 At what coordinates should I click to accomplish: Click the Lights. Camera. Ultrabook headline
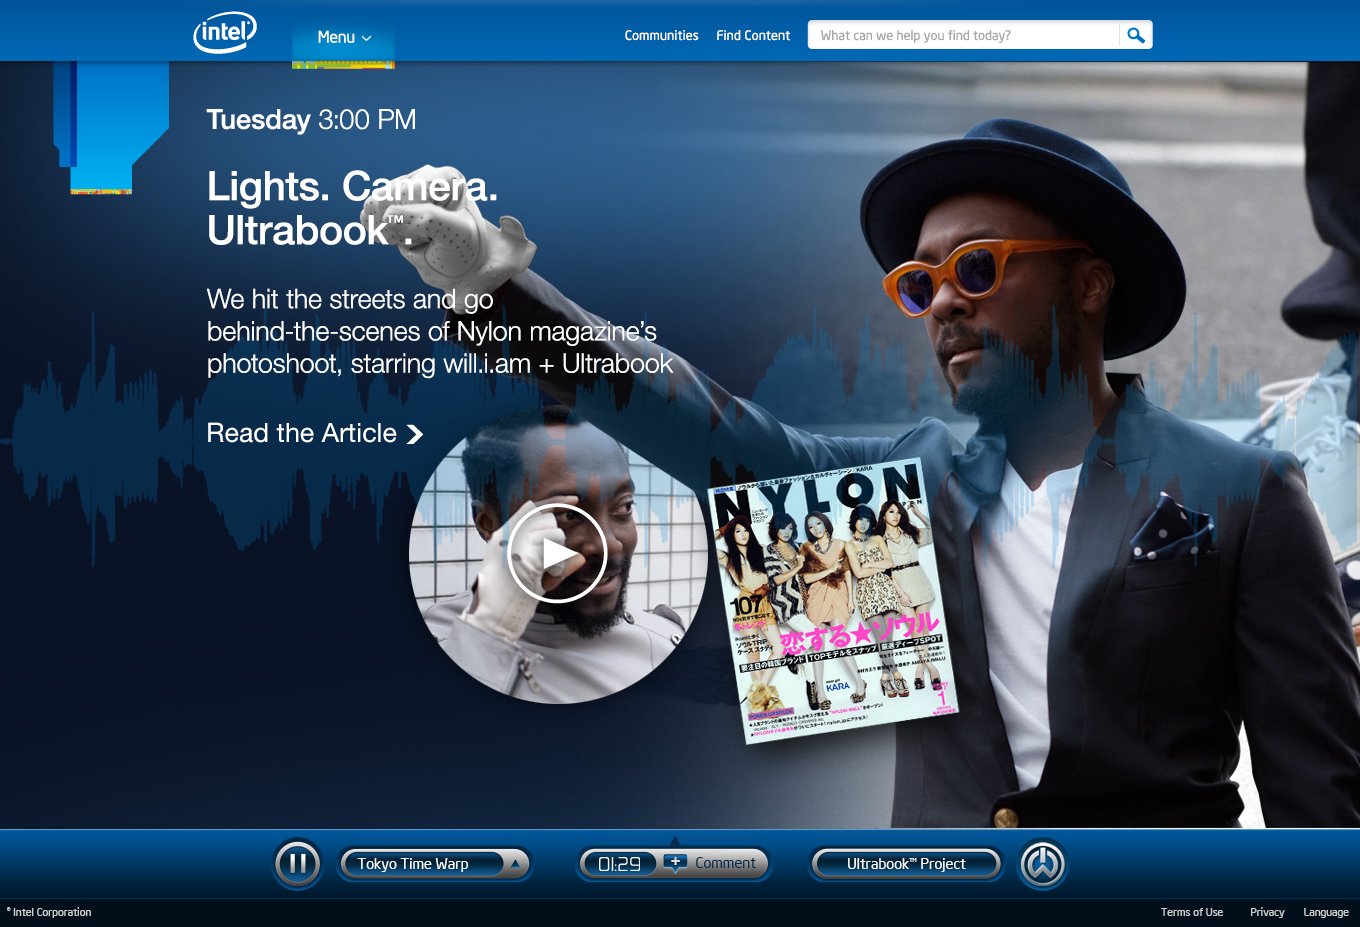[352, 209]
